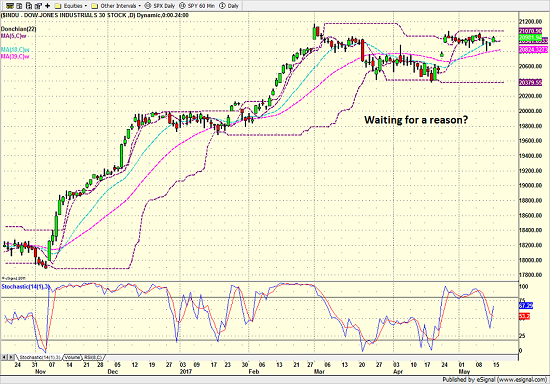
Task: Click the green 20981.94 last price tag
Action: pos(530,38)
